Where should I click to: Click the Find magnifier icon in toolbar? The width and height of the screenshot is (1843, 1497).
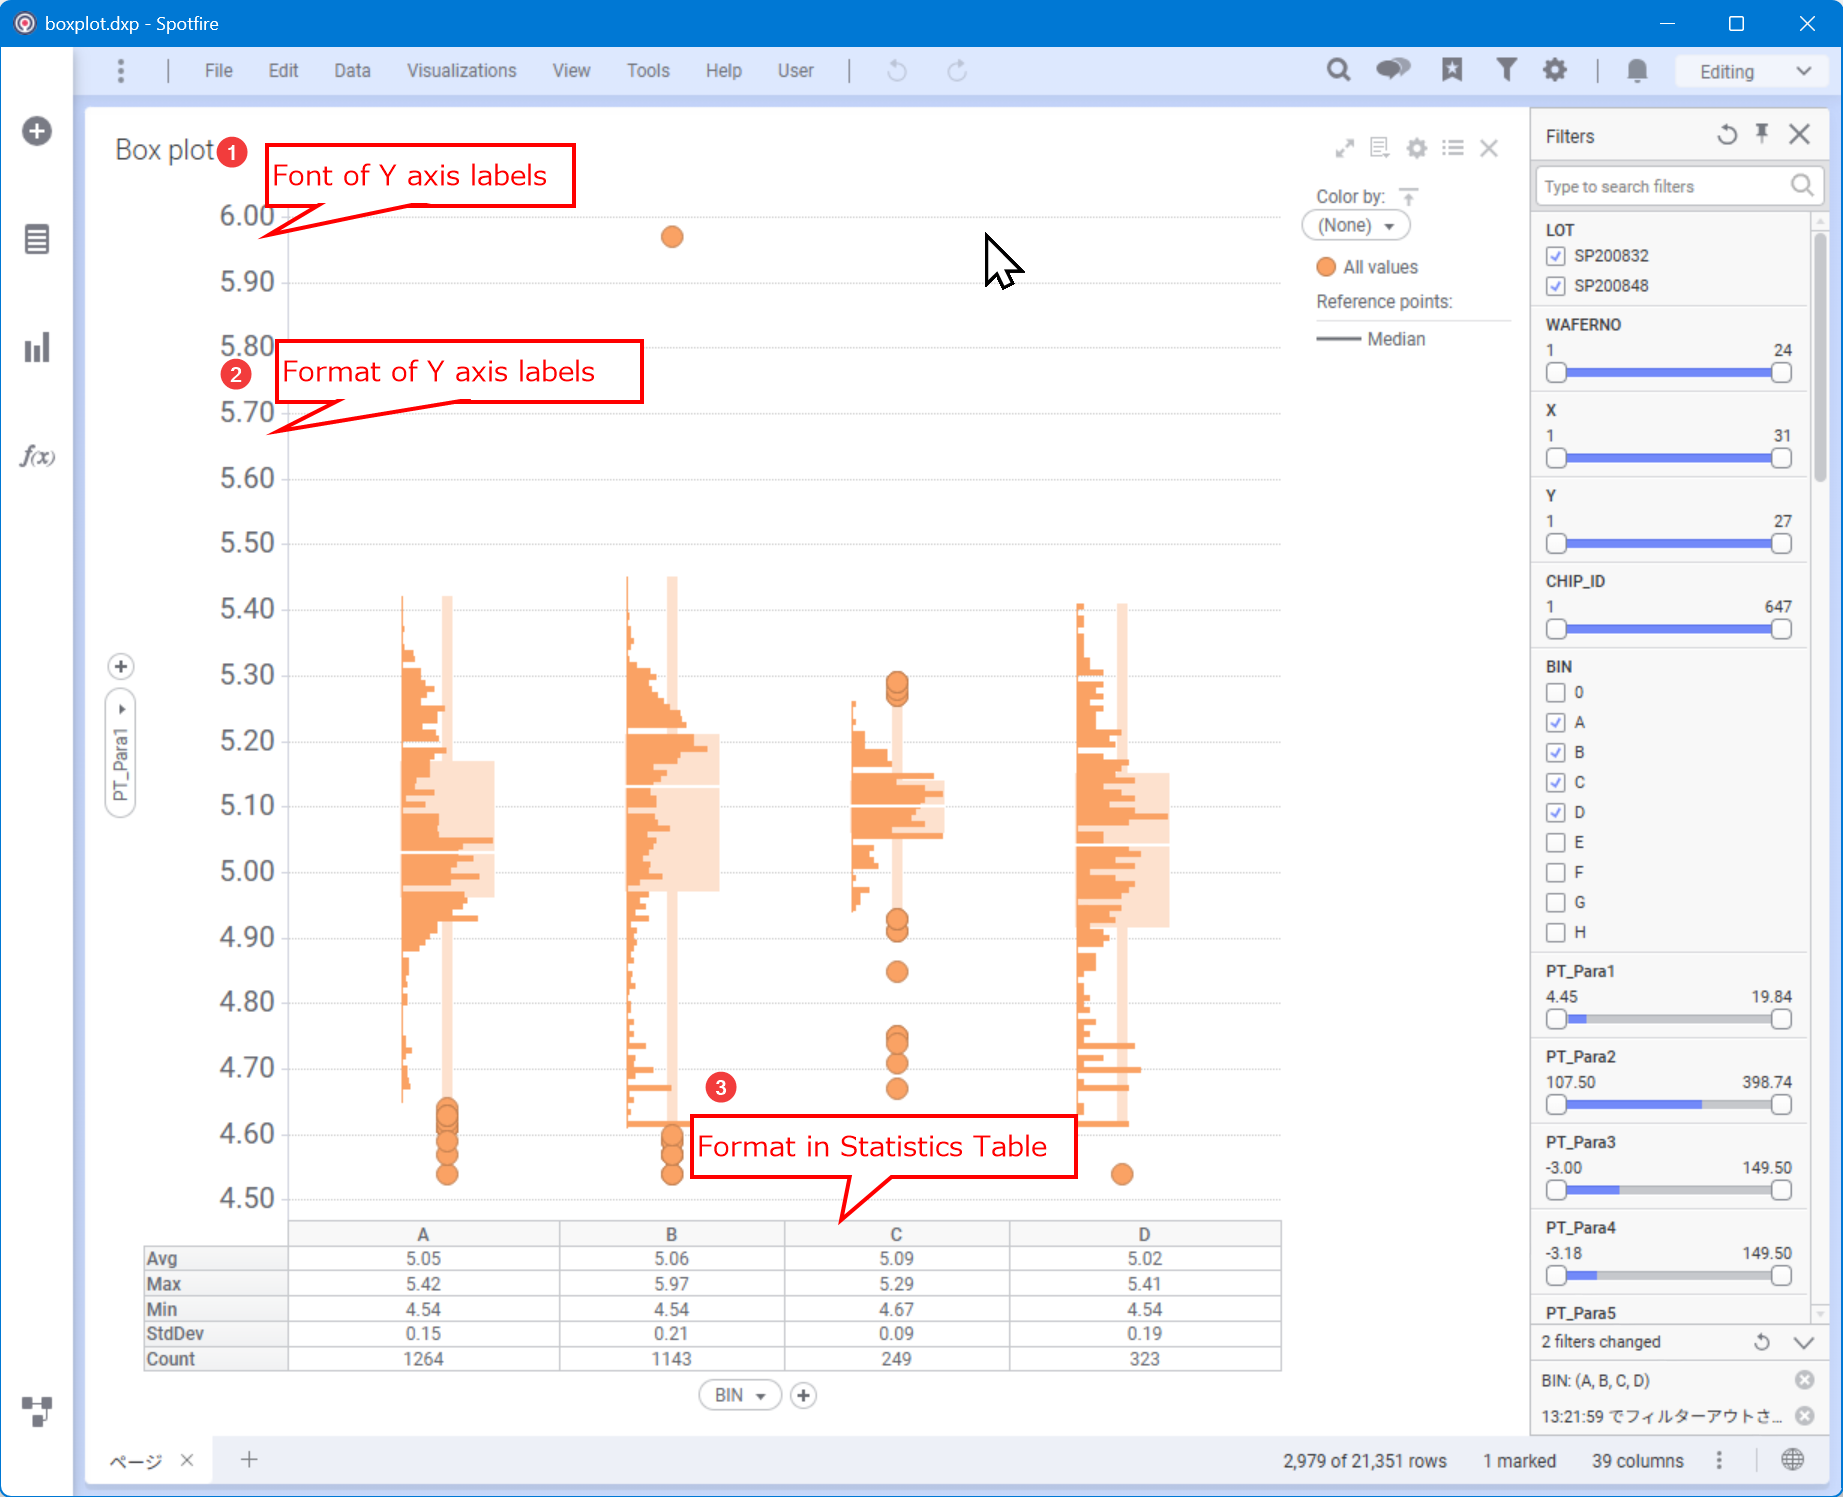(1338, 70)
